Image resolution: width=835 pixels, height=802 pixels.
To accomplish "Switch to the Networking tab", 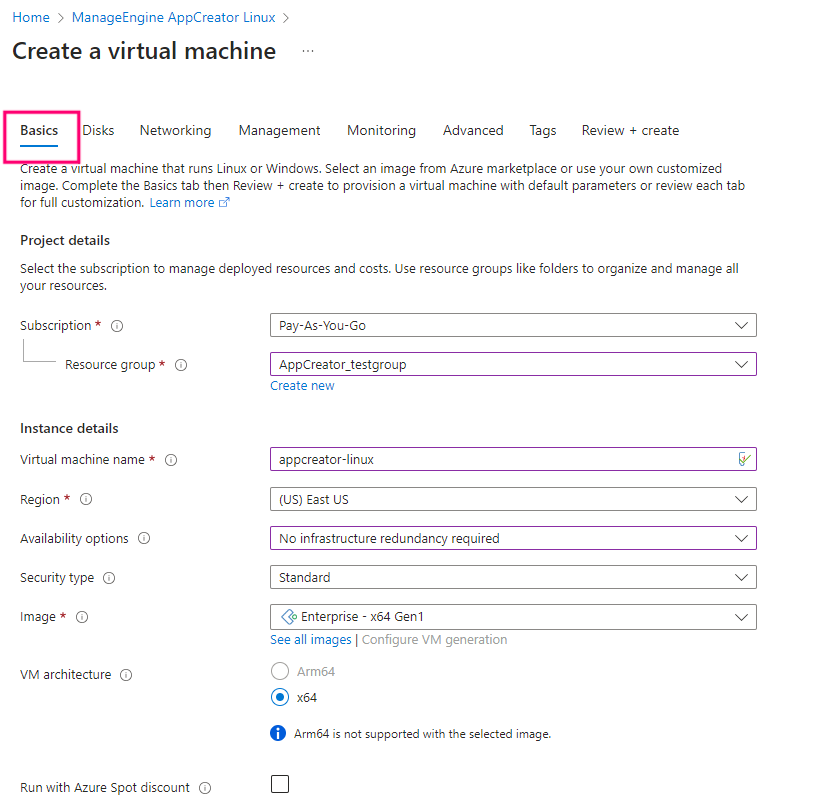I will [x=175, y=131].
